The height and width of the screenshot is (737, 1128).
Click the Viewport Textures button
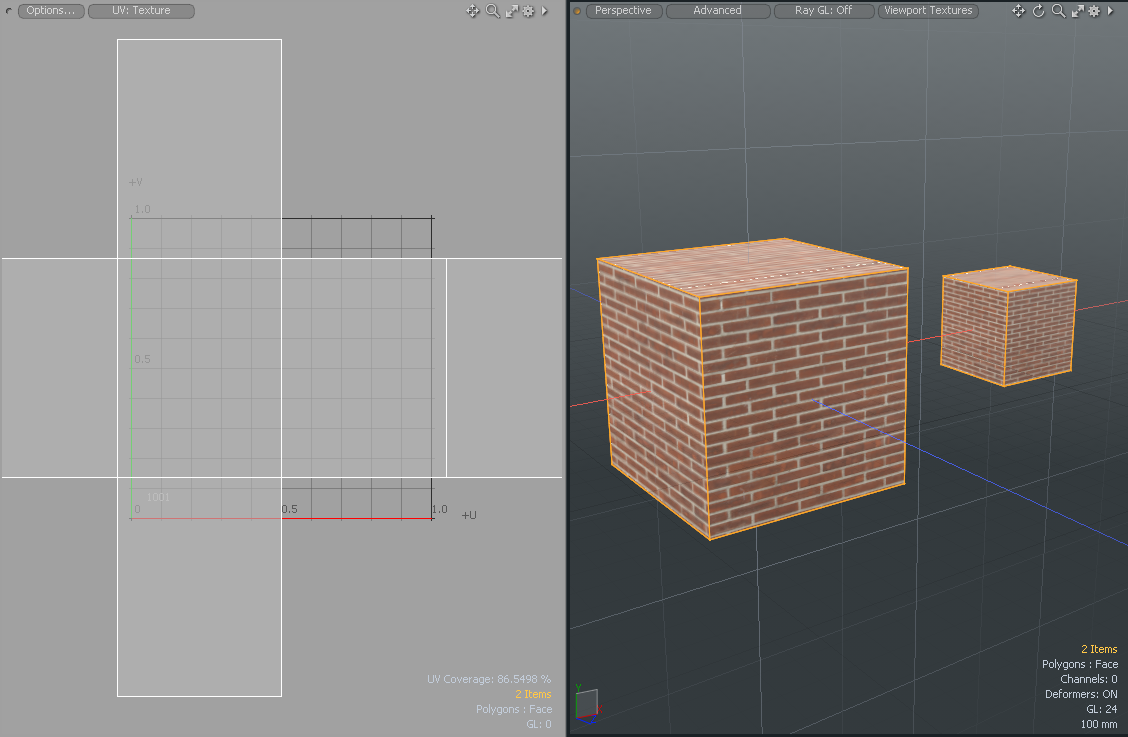(928, 11)
